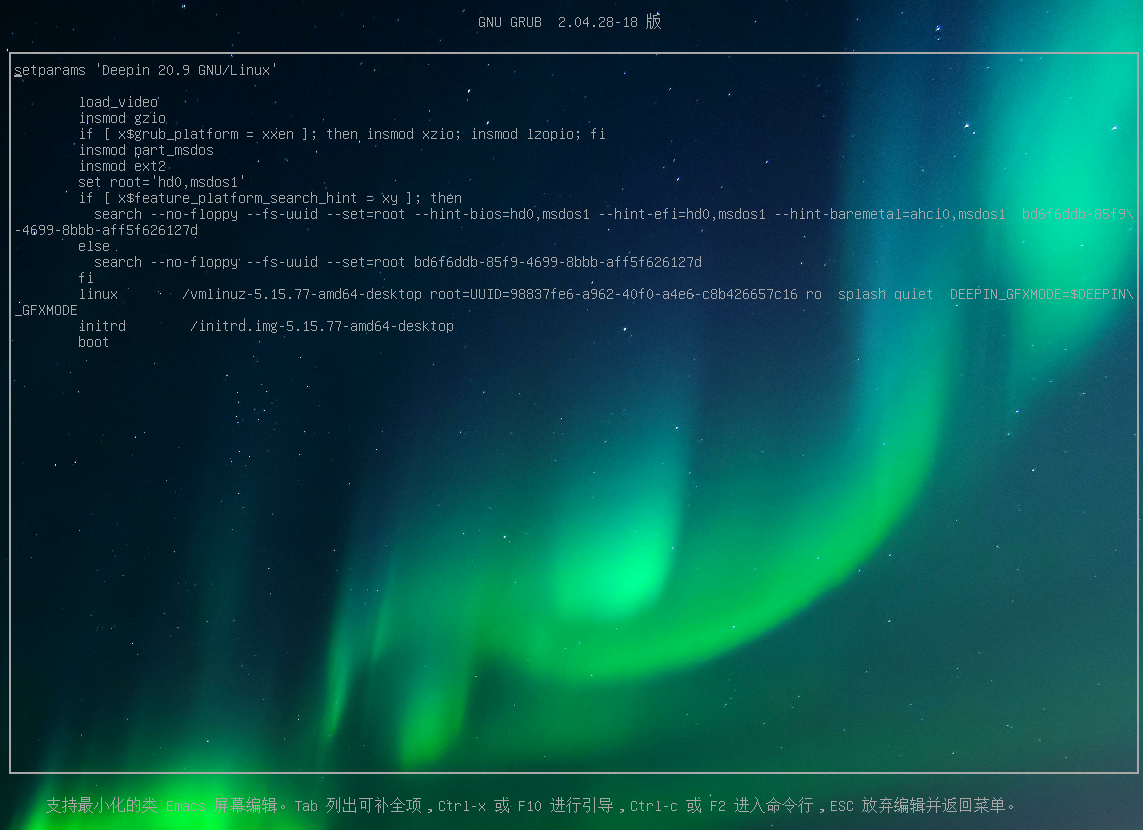Click the --hint-baremetal=ahci0,msdos1 option
Screen dimensions: 1143x830
890,215
